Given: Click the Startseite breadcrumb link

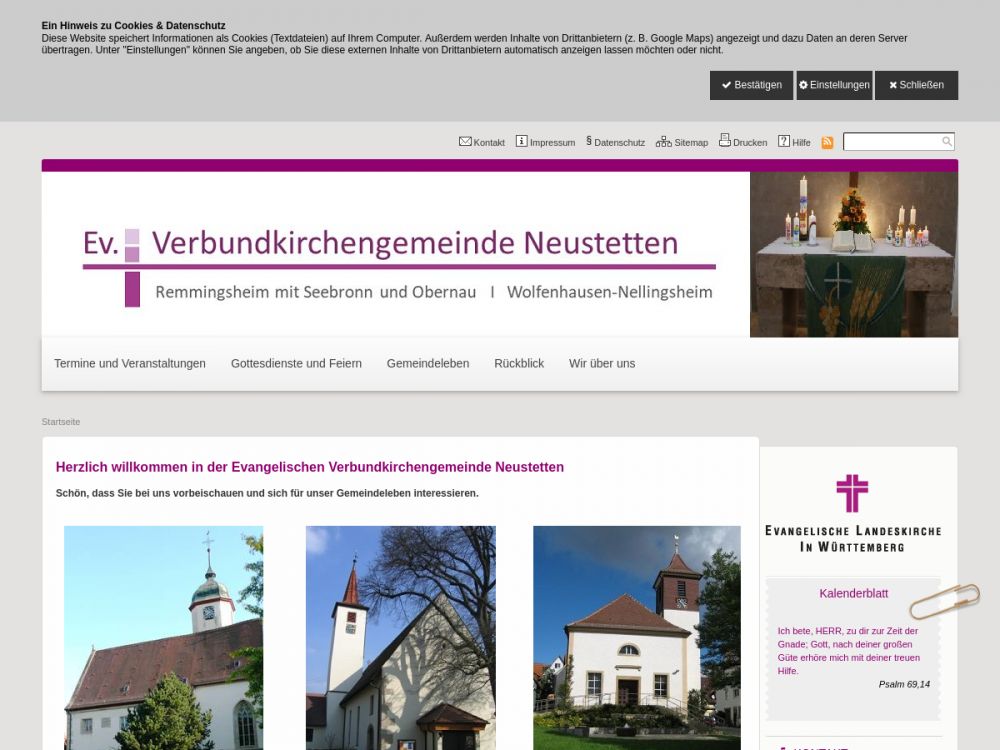Looking at the screenshot, I should tap(61, 422).
